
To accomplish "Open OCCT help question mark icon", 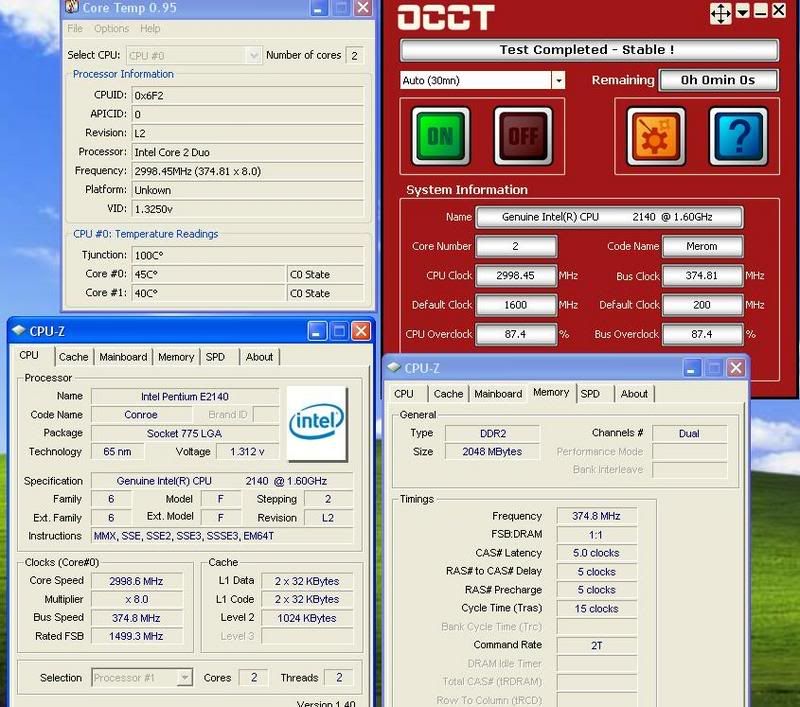I will coord(738,136).
